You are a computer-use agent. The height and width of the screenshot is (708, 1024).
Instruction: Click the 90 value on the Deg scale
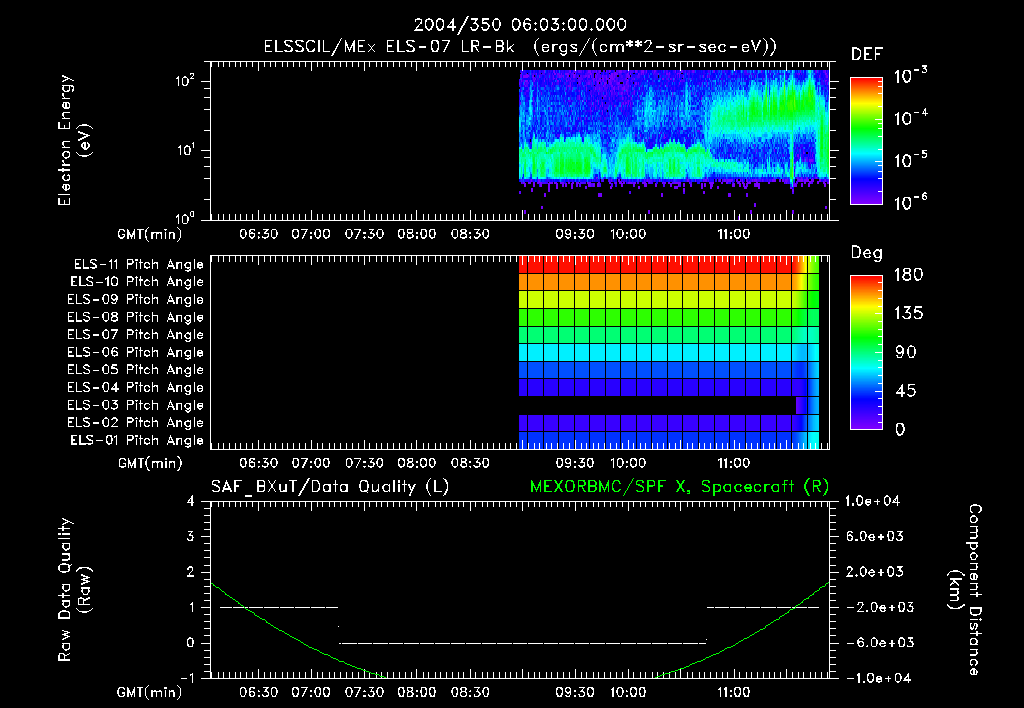[906, 353]
